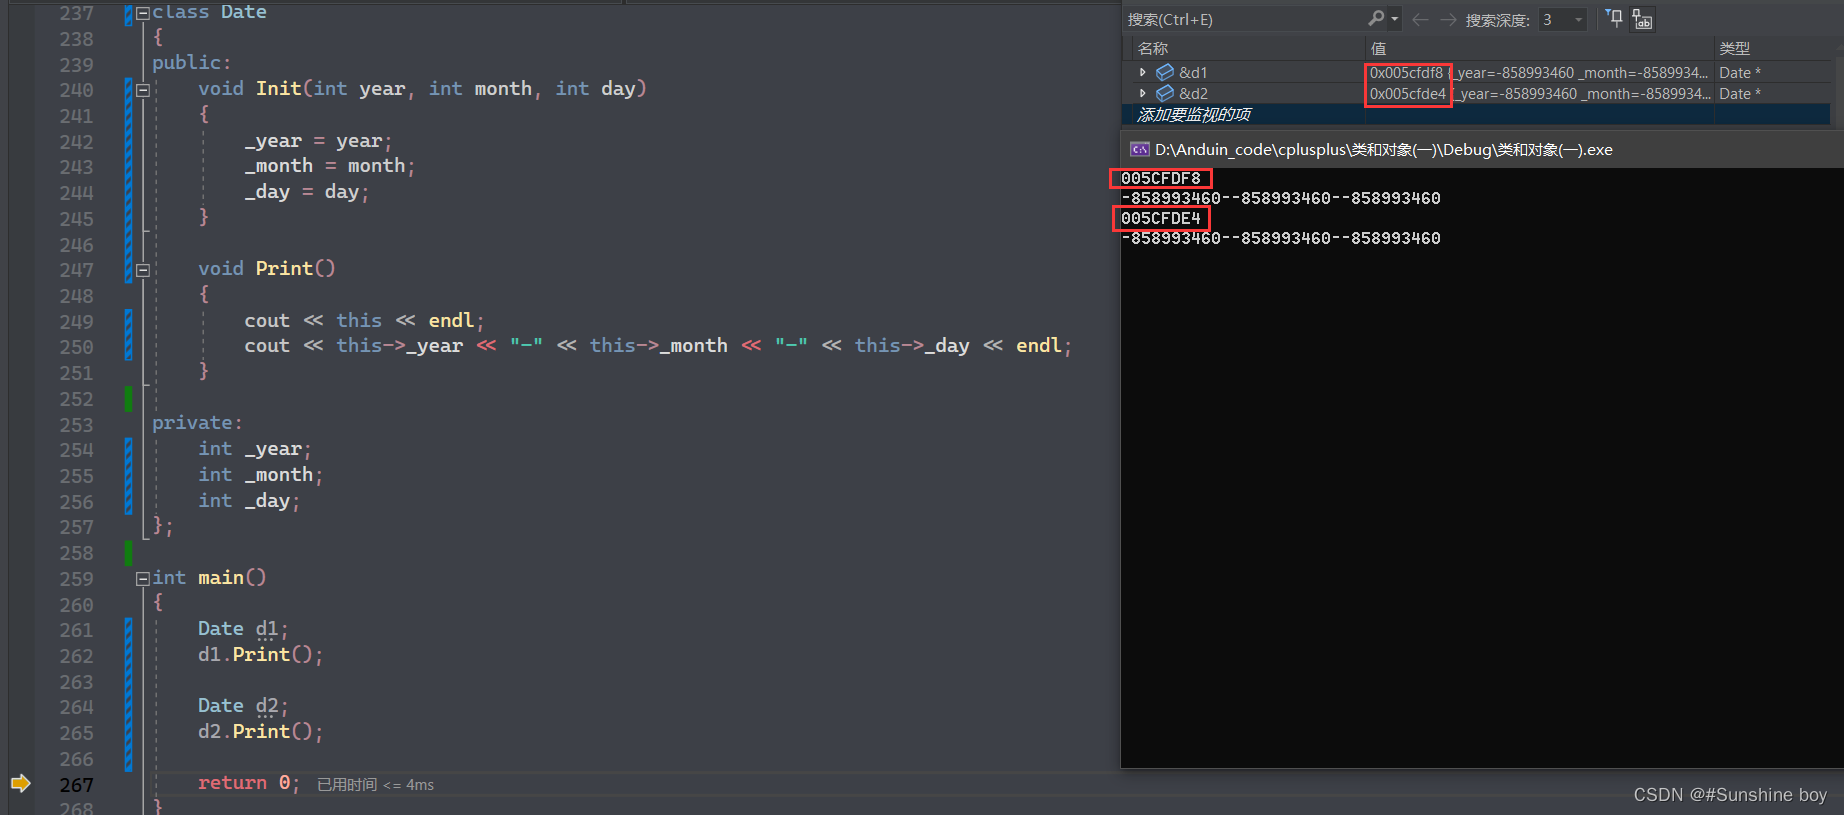Click 'Date d2;' declaration on line 264
Screen dimensions: 1844x815
tap(243, 706)
